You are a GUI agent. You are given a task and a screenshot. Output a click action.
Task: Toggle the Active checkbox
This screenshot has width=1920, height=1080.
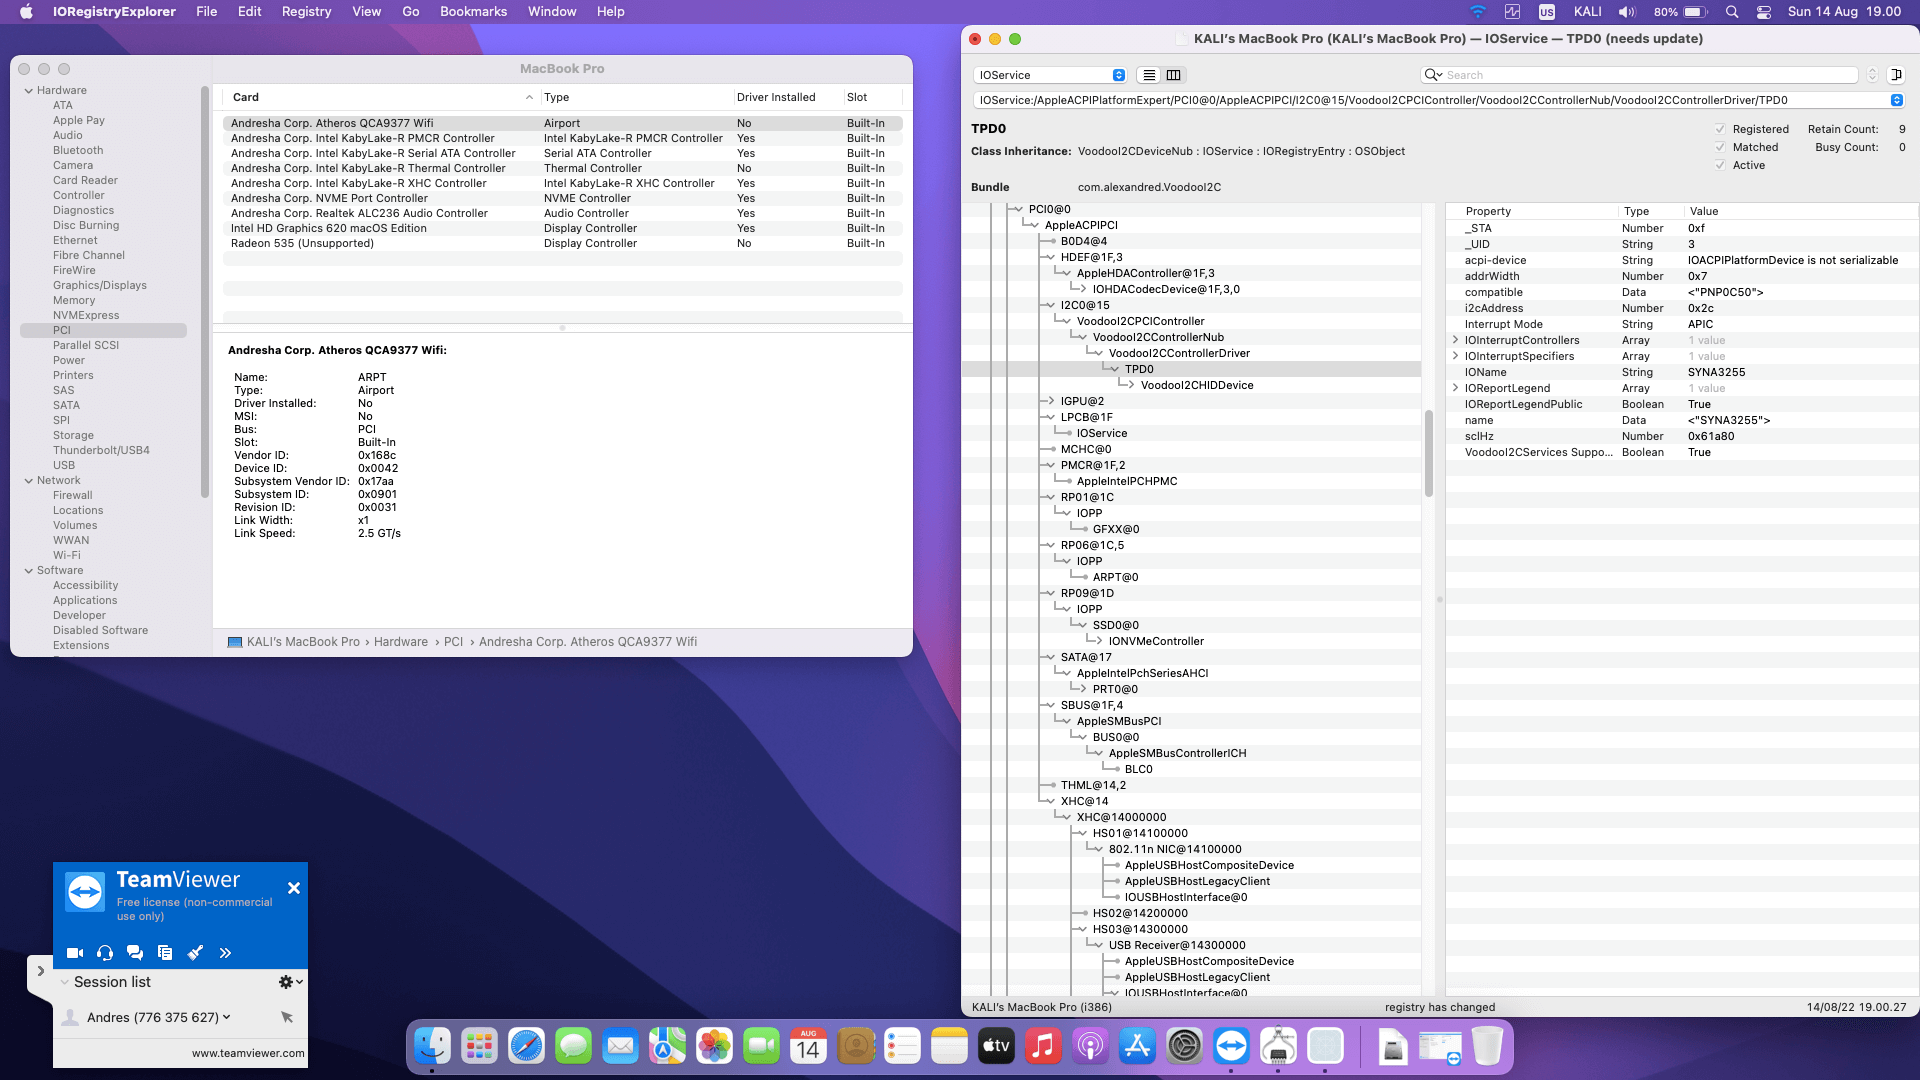coord(1720,165)
